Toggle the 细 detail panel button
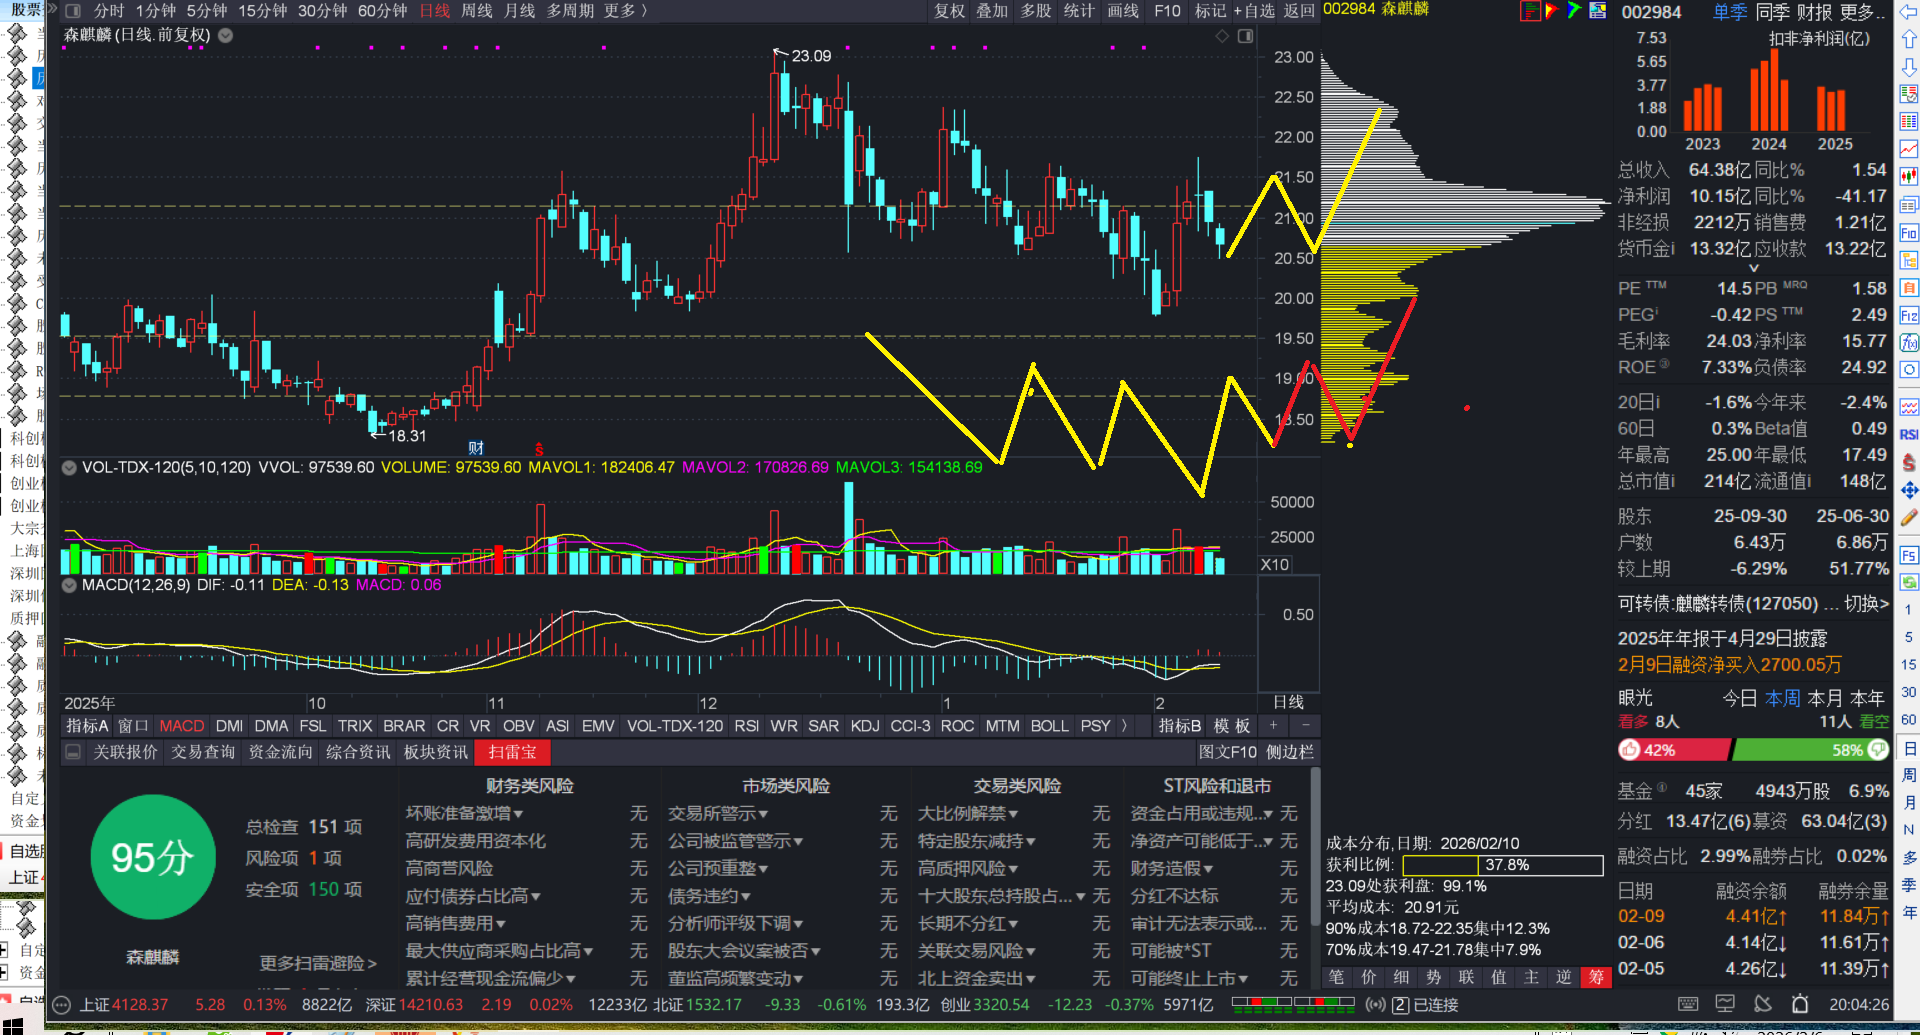 point(1402,977)
